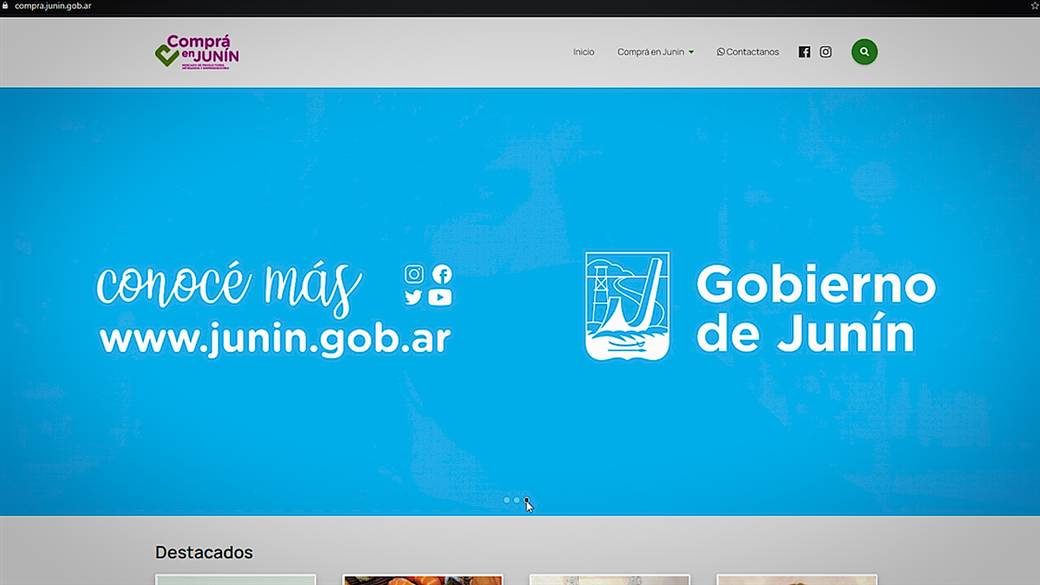Open the Inicio menu link
This screenshot has width=1040, height=585.
584,52
